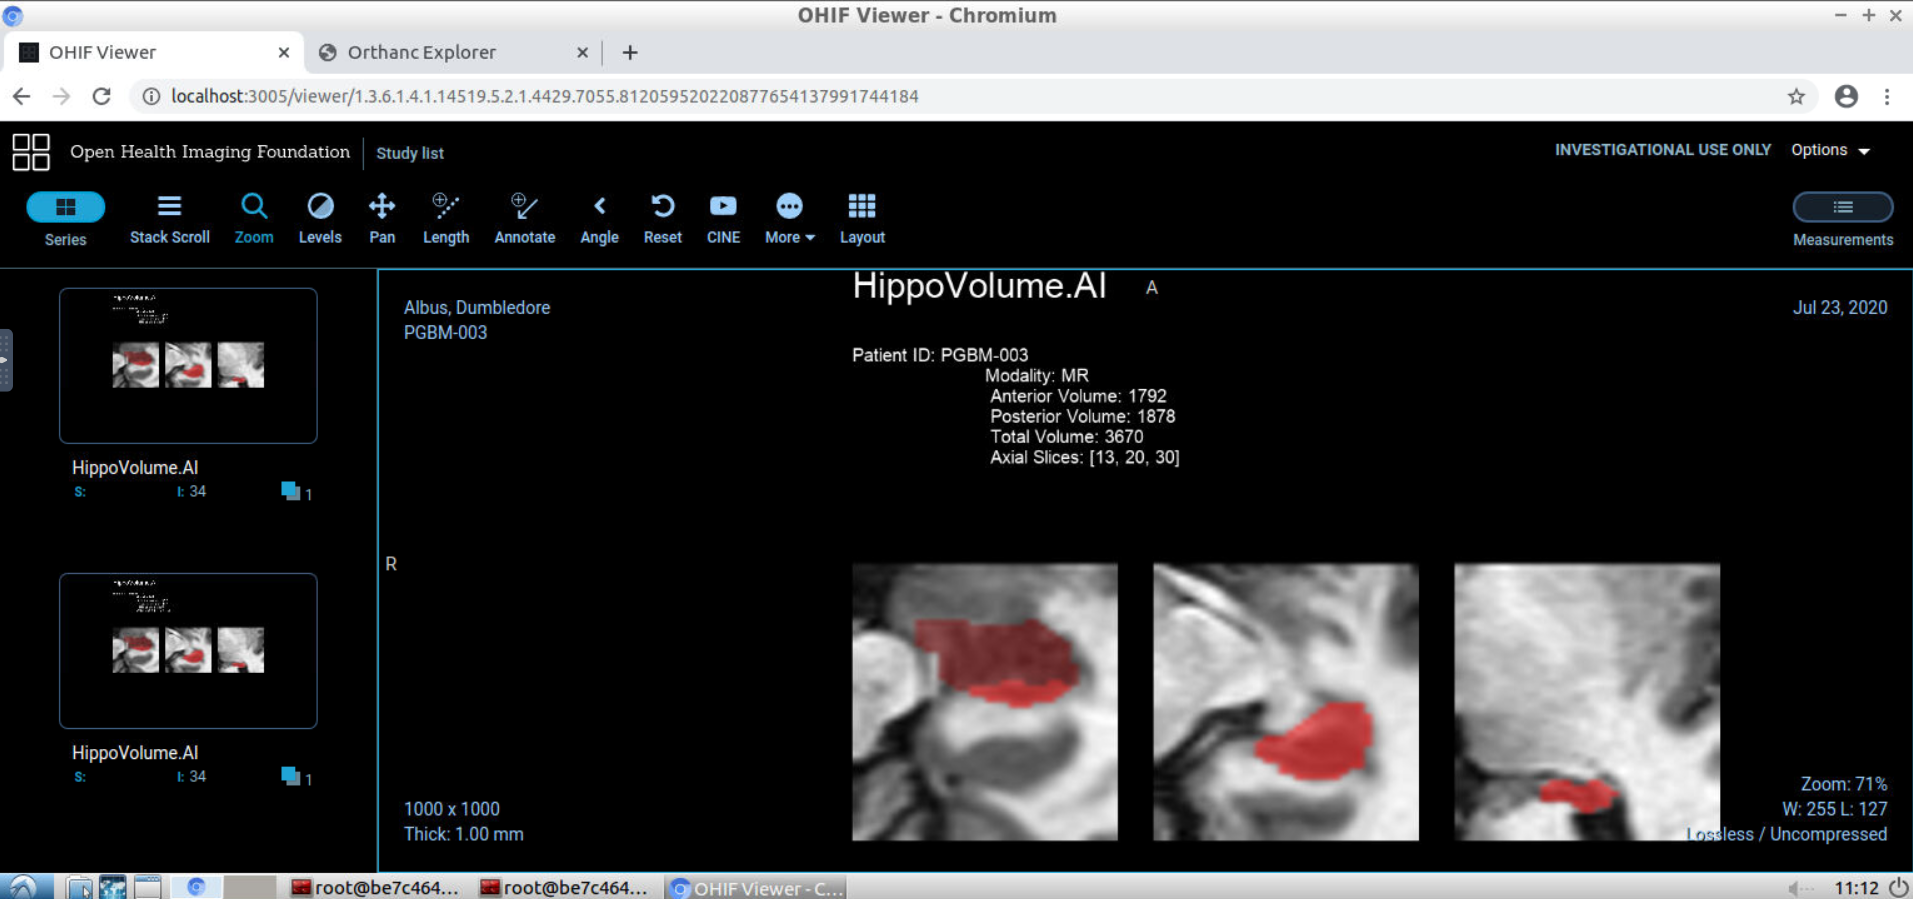The width and height of the screenshot is (1913, 899).
Task: Click the Zoom: 71% overlay text
Action: (1844, 784)
